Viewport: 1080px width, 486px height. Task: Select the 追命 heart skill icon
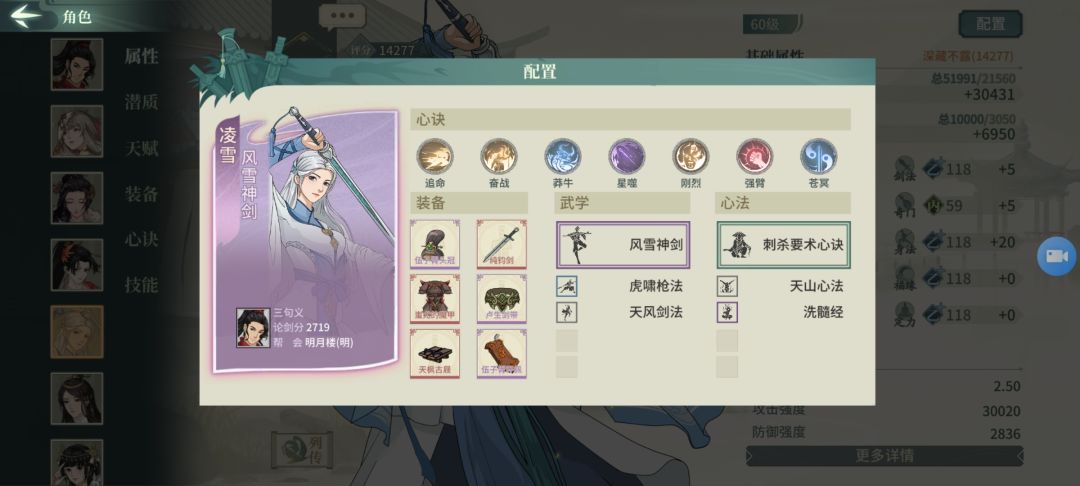point(435,156)
